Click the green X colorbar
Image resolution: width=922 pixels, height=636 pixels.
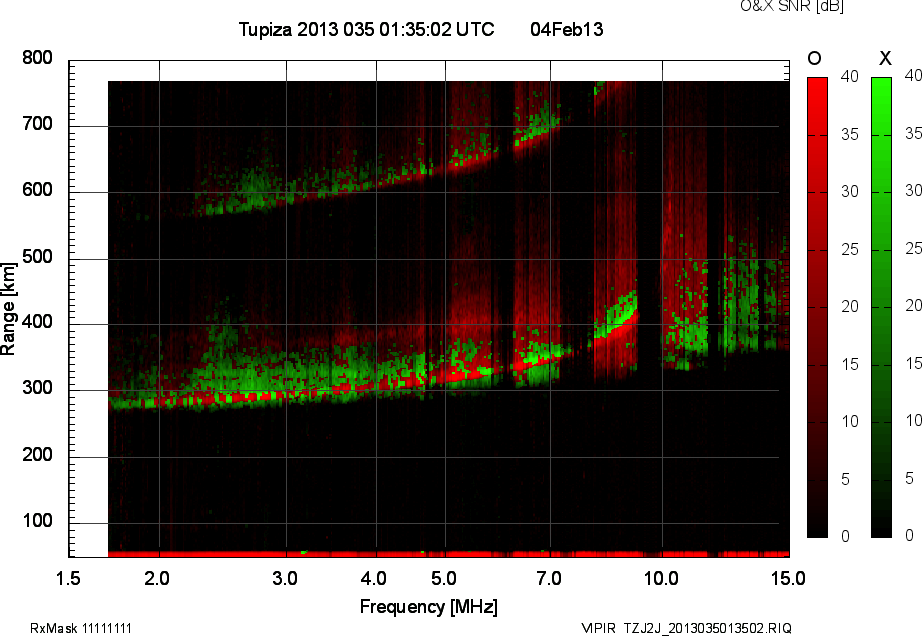click(881, 307)
